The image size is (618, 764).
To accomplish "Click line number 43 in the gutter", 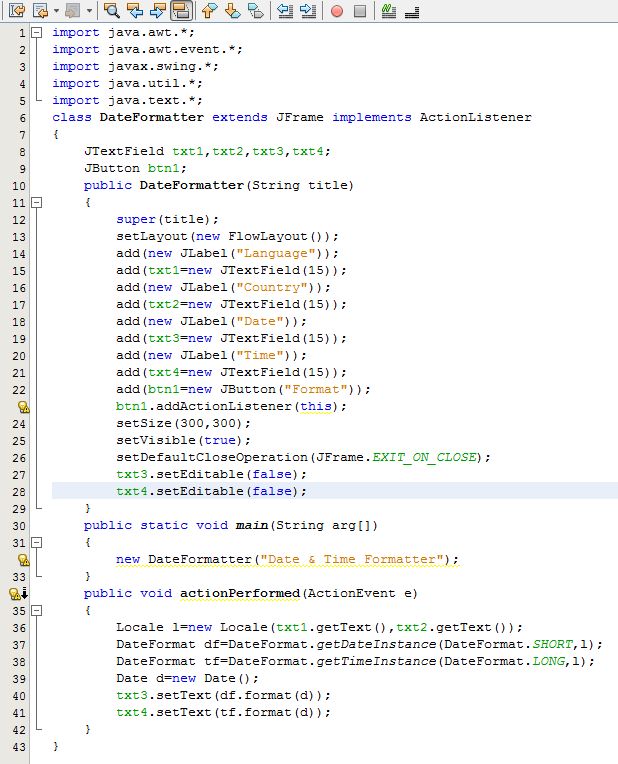I will 19,747.
